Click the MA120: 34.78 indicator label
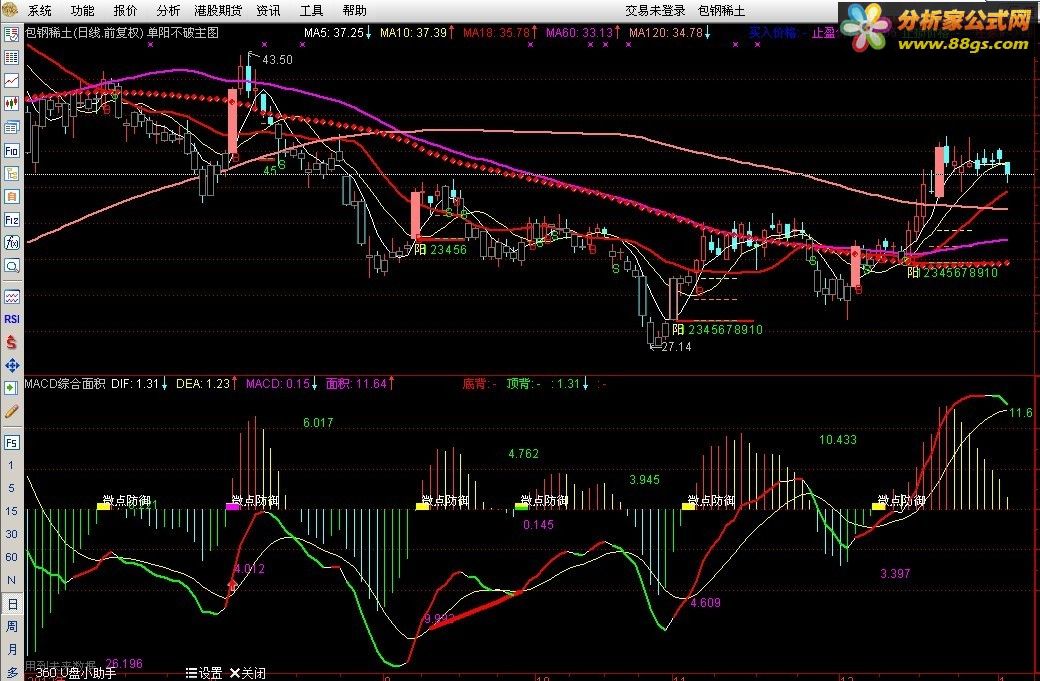 669,32
